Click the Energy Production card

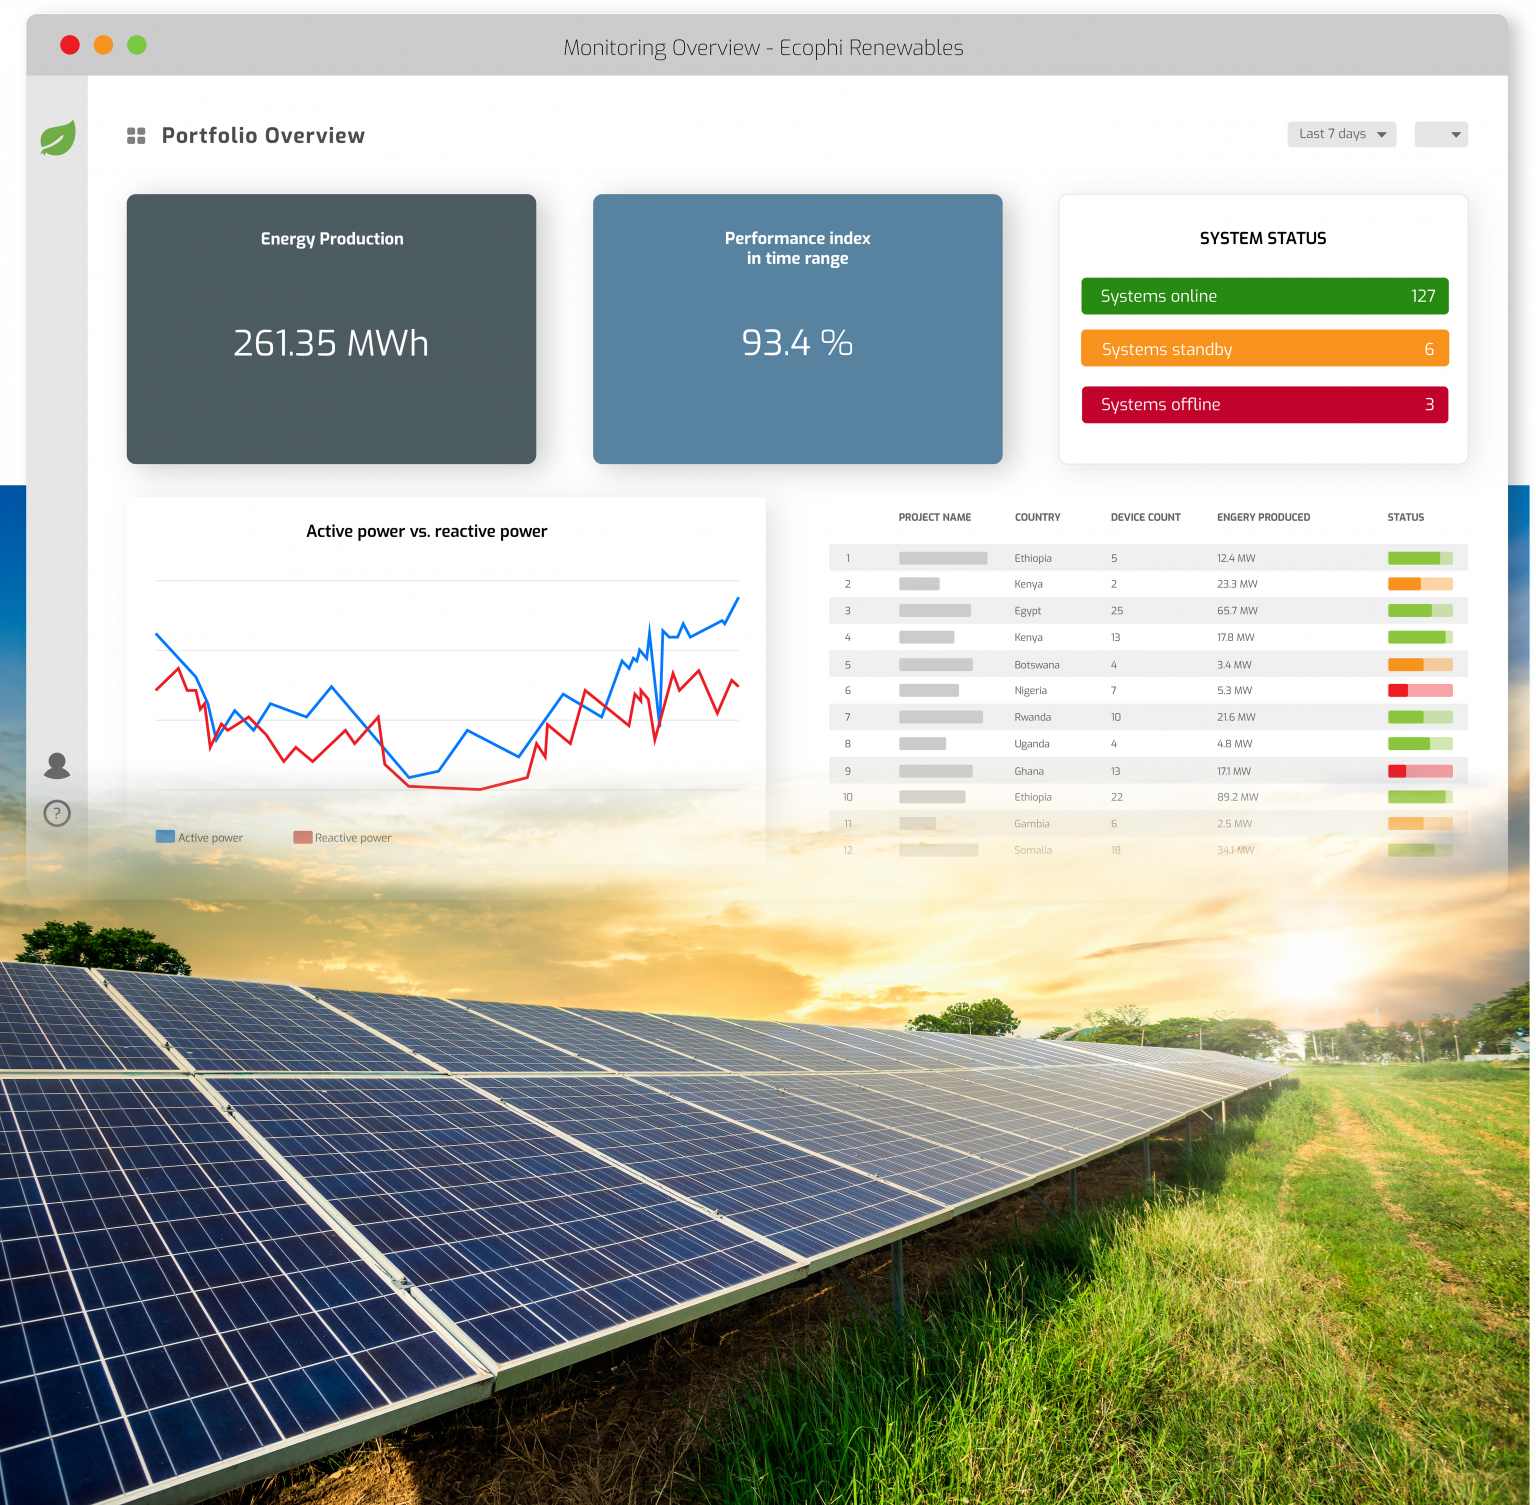tap(331, 329)
